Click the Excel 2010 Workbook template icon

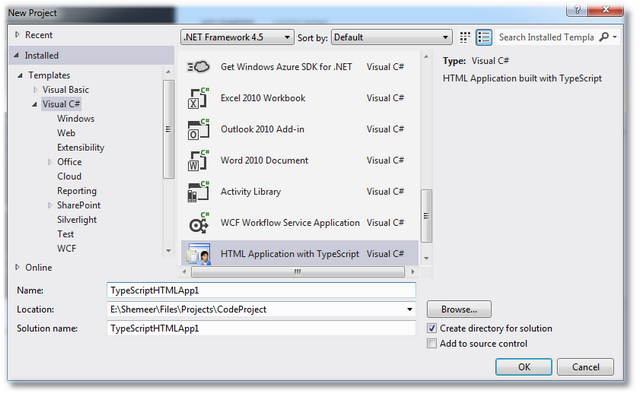pos(198,98)
